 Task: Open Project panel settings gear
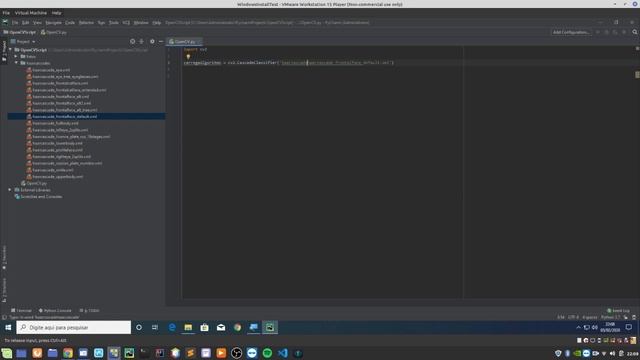tap(152, 41)
